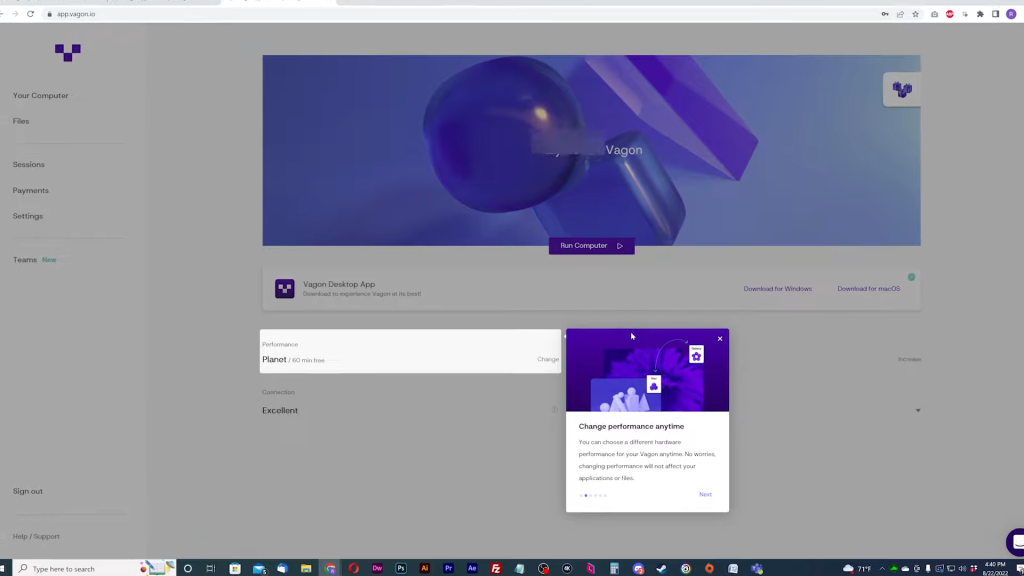This screenshot has width=1024, height=576.
Task: Open the Adblock Plus extension
Action: 950,14
